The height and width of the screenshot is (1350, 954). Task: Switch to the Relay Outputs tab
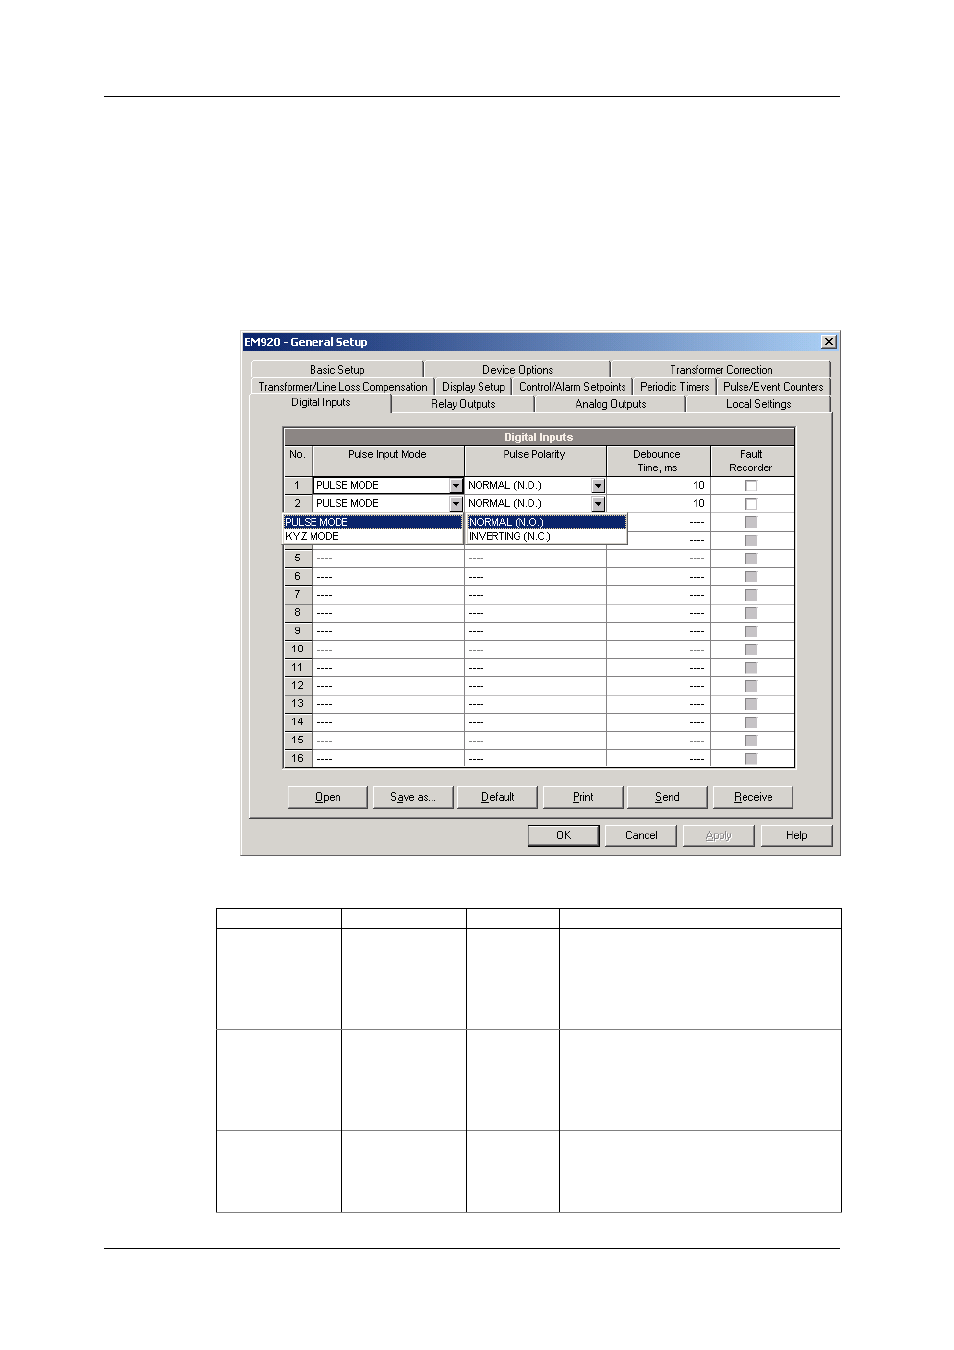(463, 404)
